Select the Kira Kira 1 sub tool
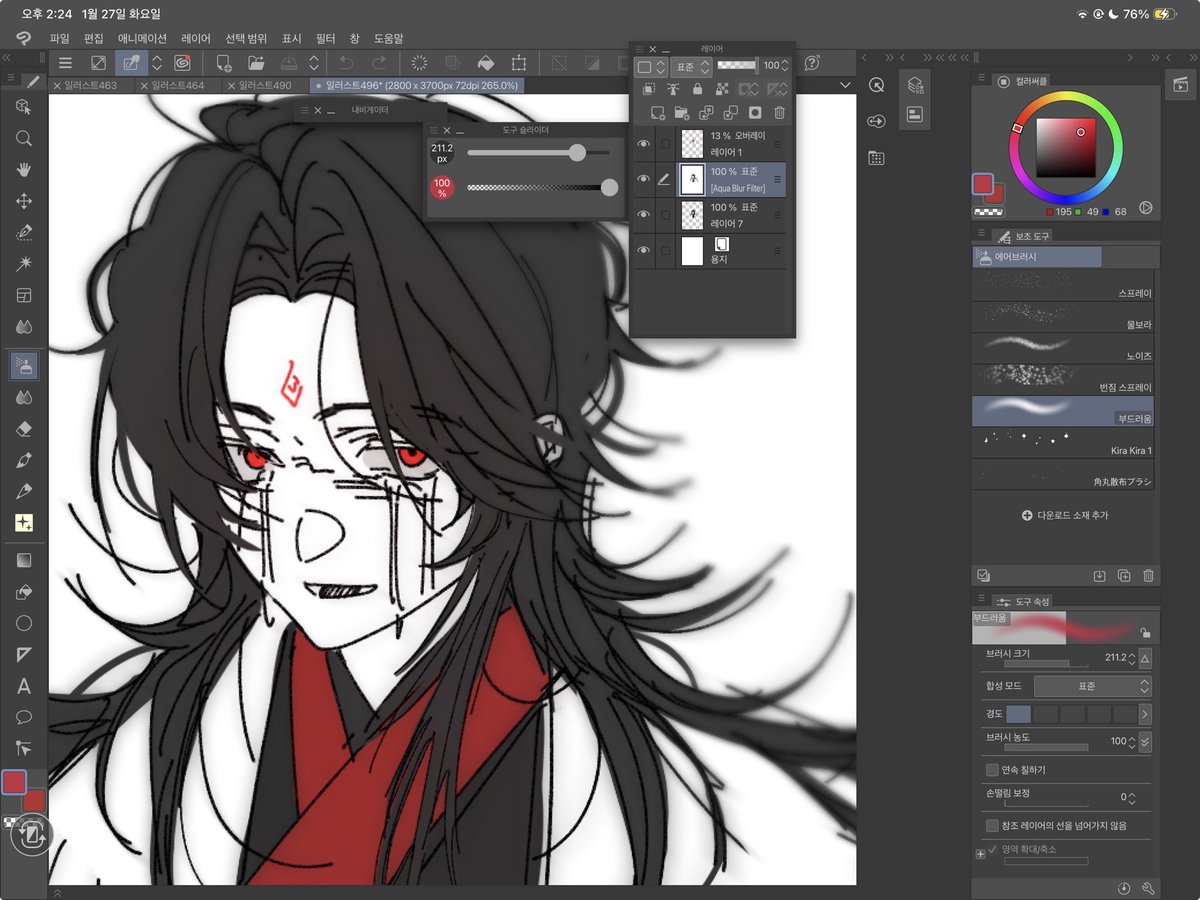Viewport: 1200px width, 900px height. (1063, 442)
